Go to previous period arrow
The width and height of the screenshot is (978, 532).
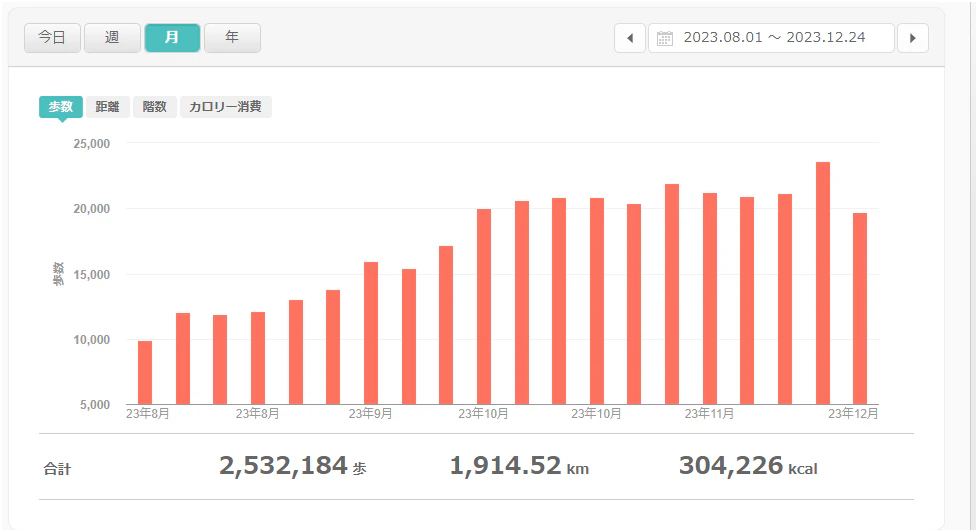(x=630, y=38)
